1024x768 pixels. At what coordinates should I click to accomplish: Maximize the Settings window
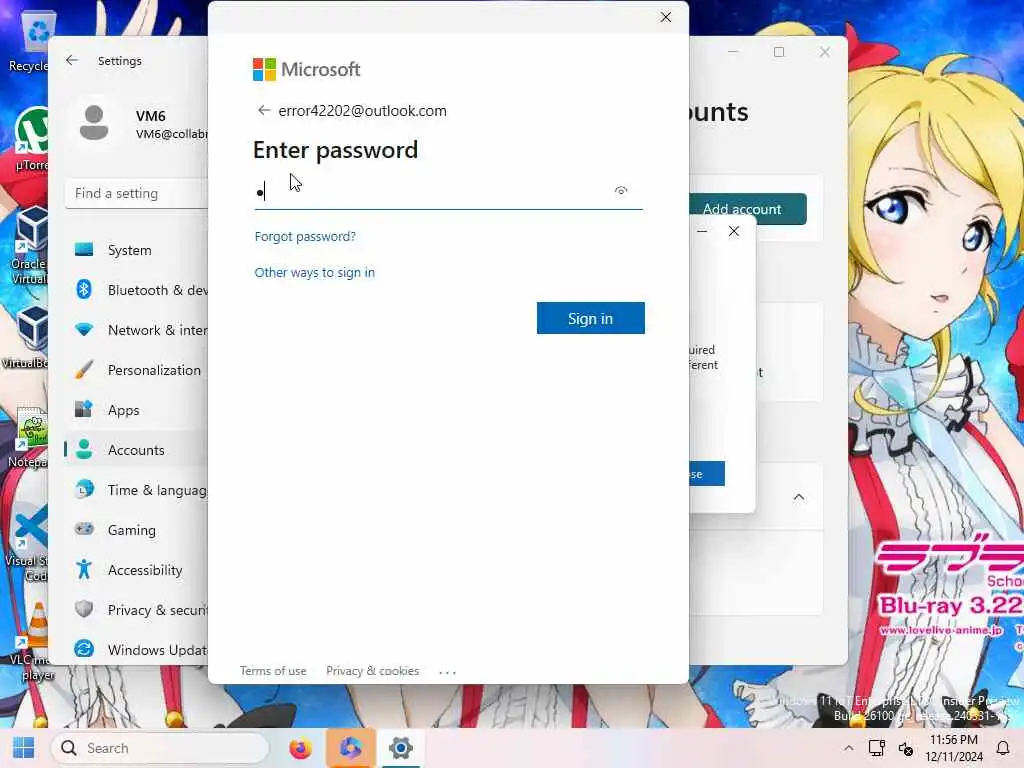[x=779, y=52]
